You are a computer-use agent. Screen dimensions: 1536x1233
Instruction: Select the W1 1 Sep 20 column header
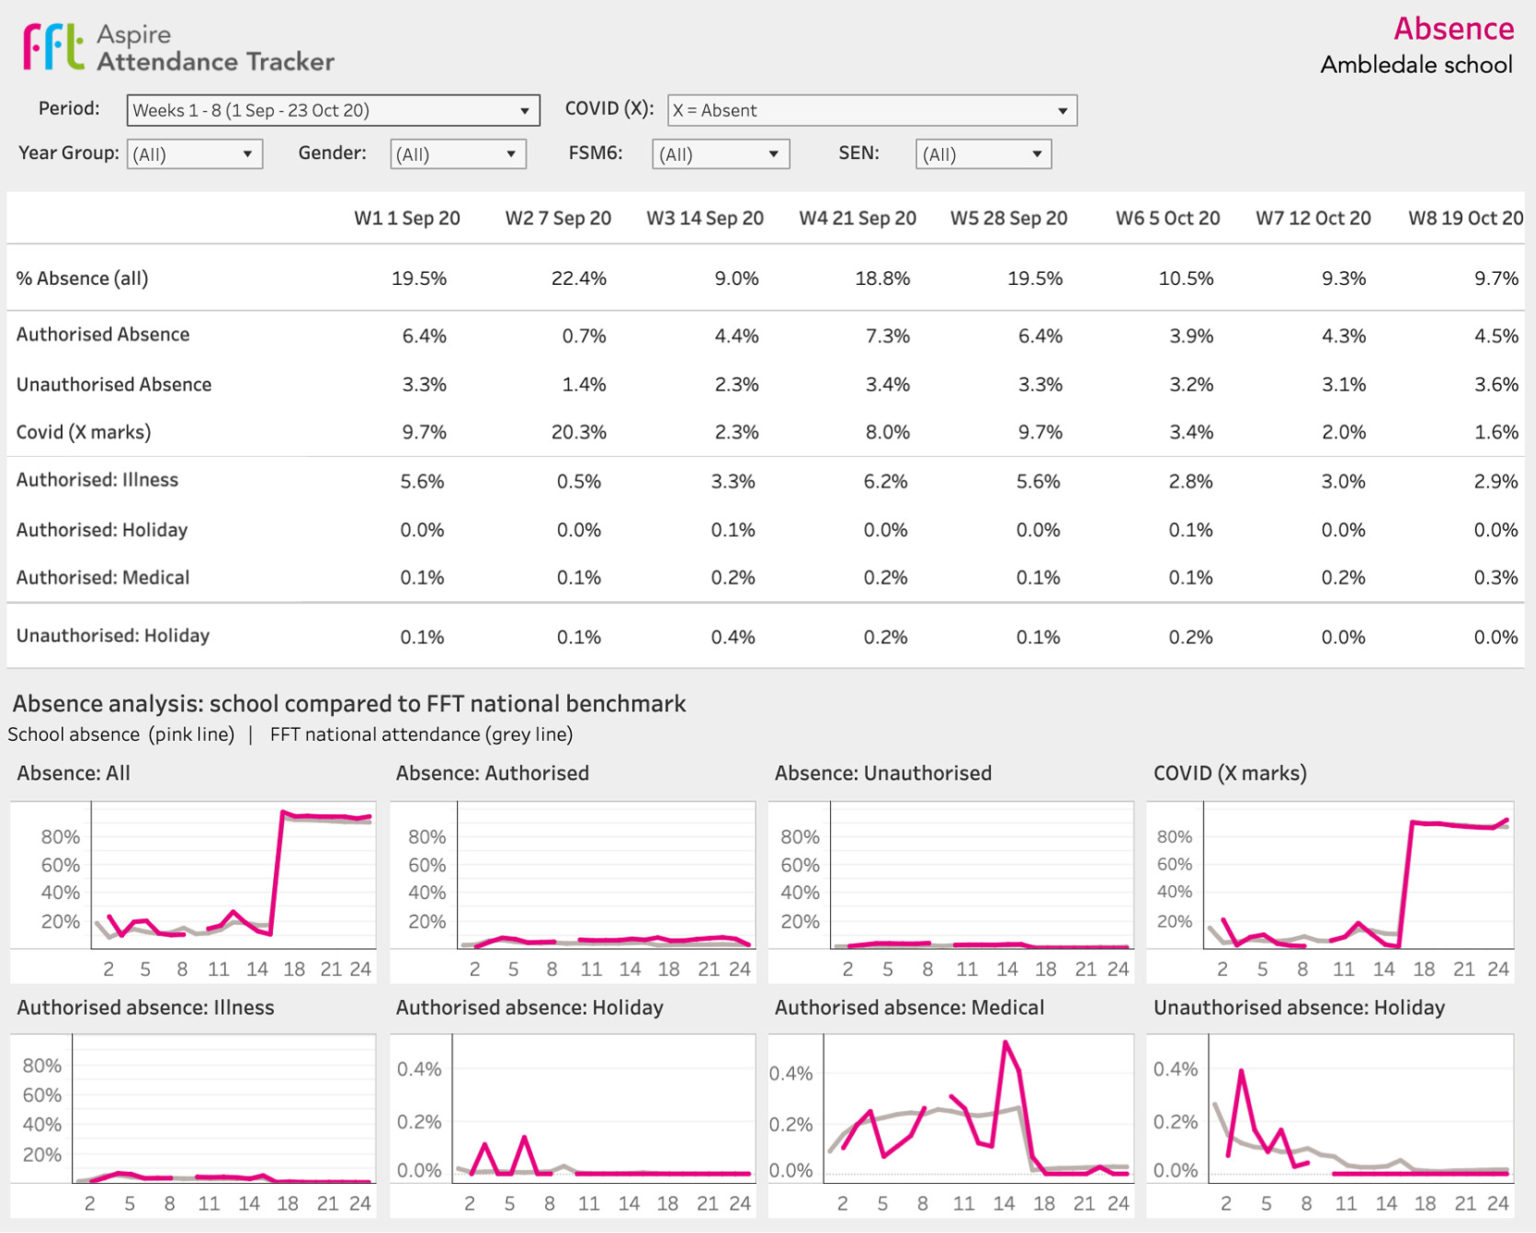point(408,218)
